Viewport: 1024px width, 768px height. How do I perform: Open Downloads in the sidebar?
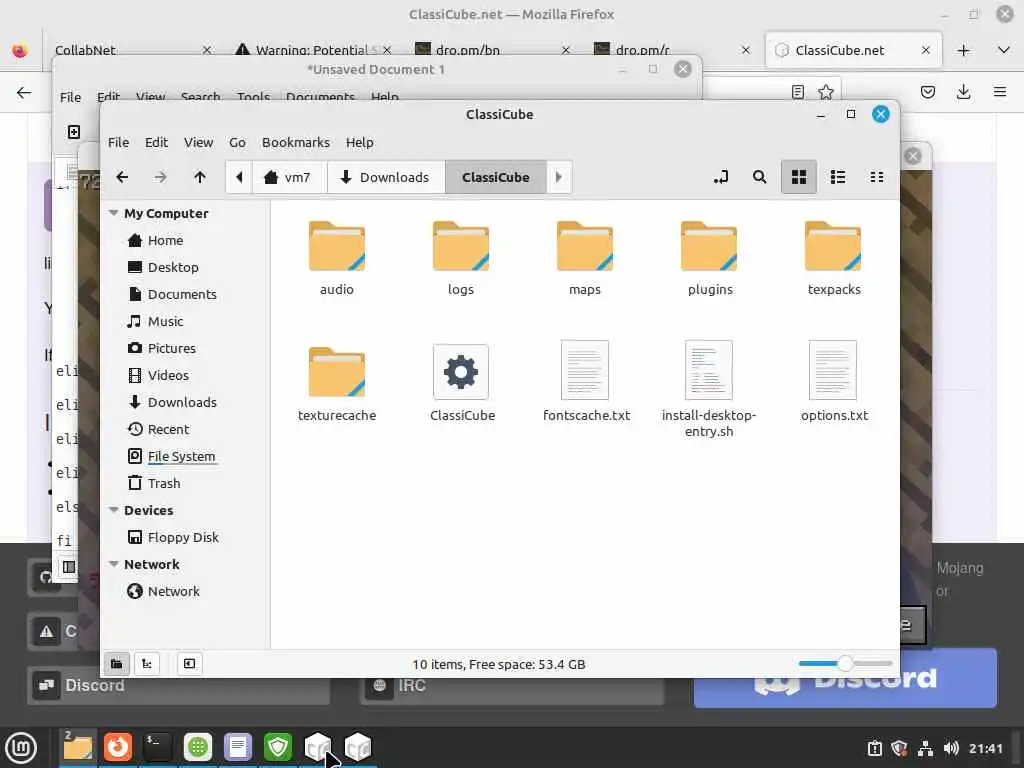(x=182, y=402)
